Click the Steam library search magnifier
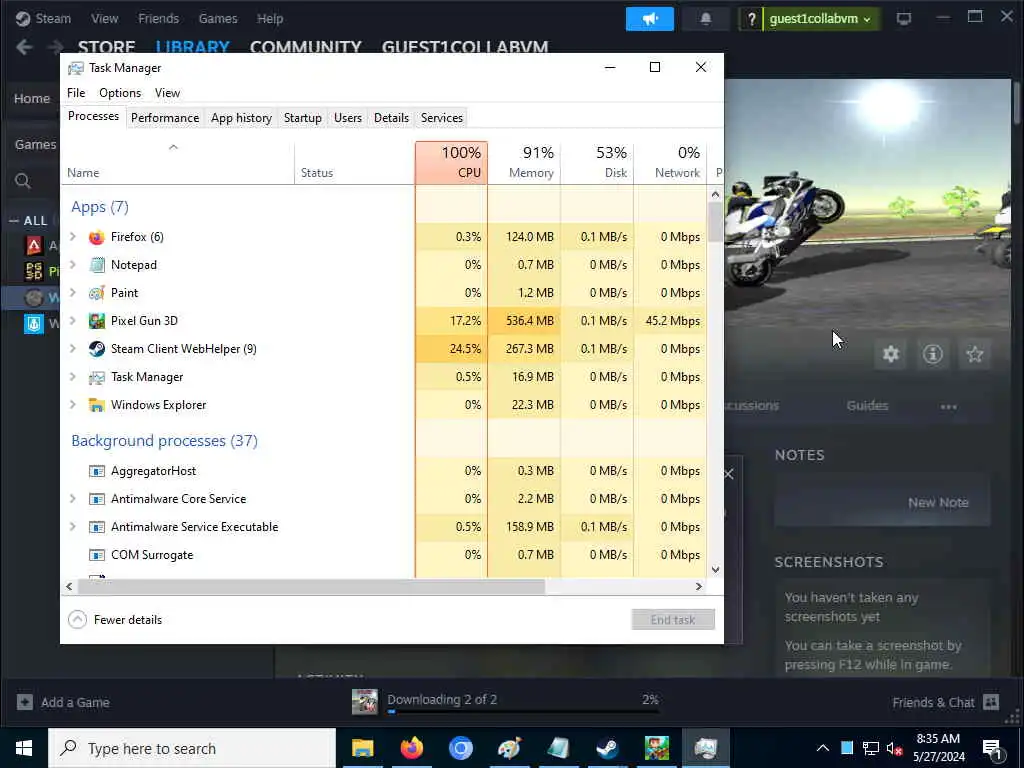Image resolution: width=1024 pixels, height=768 pixels. coord(23,181)
